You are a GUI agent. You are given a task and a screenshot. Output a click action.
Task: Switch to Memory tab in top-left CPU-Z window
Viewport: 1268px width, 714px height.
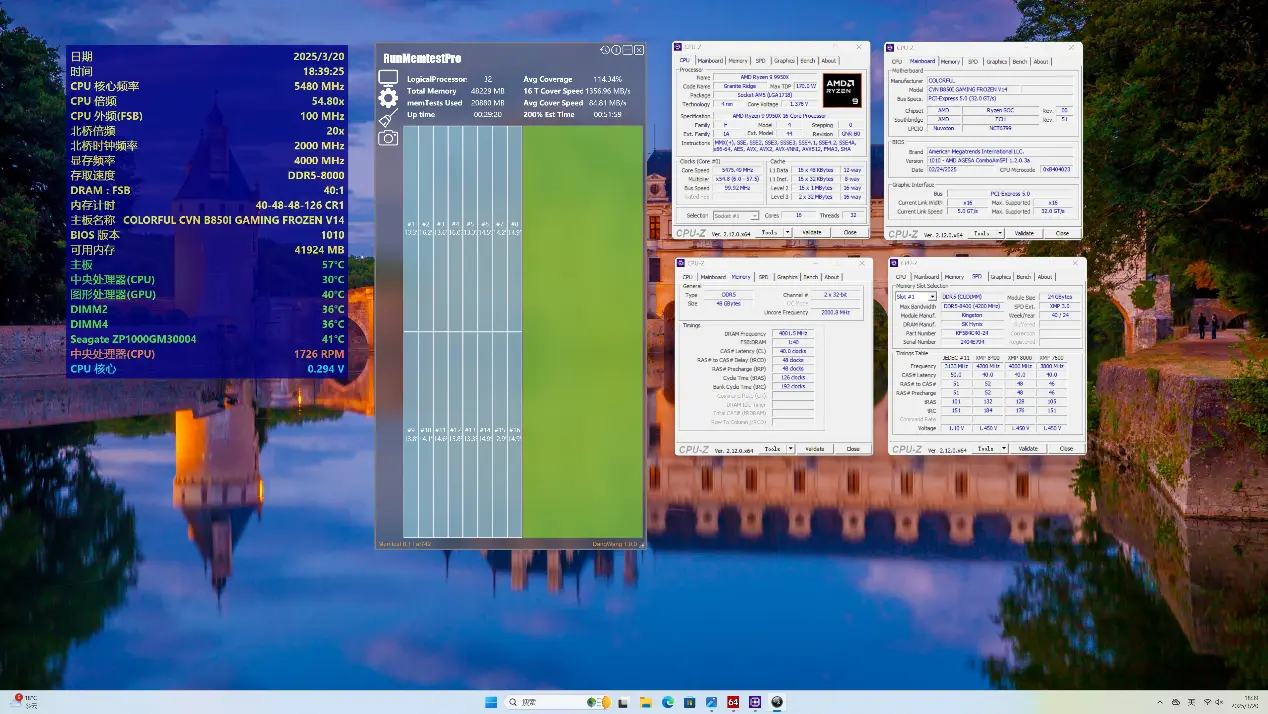click(738, 61)
